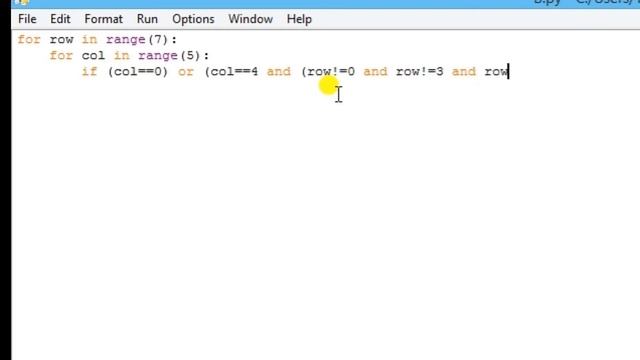Open the File menu

27,19
